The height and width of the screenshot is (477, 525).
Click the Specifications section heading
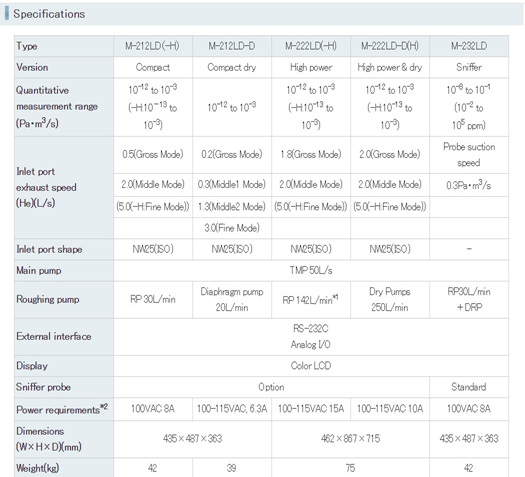coord(49,14)
